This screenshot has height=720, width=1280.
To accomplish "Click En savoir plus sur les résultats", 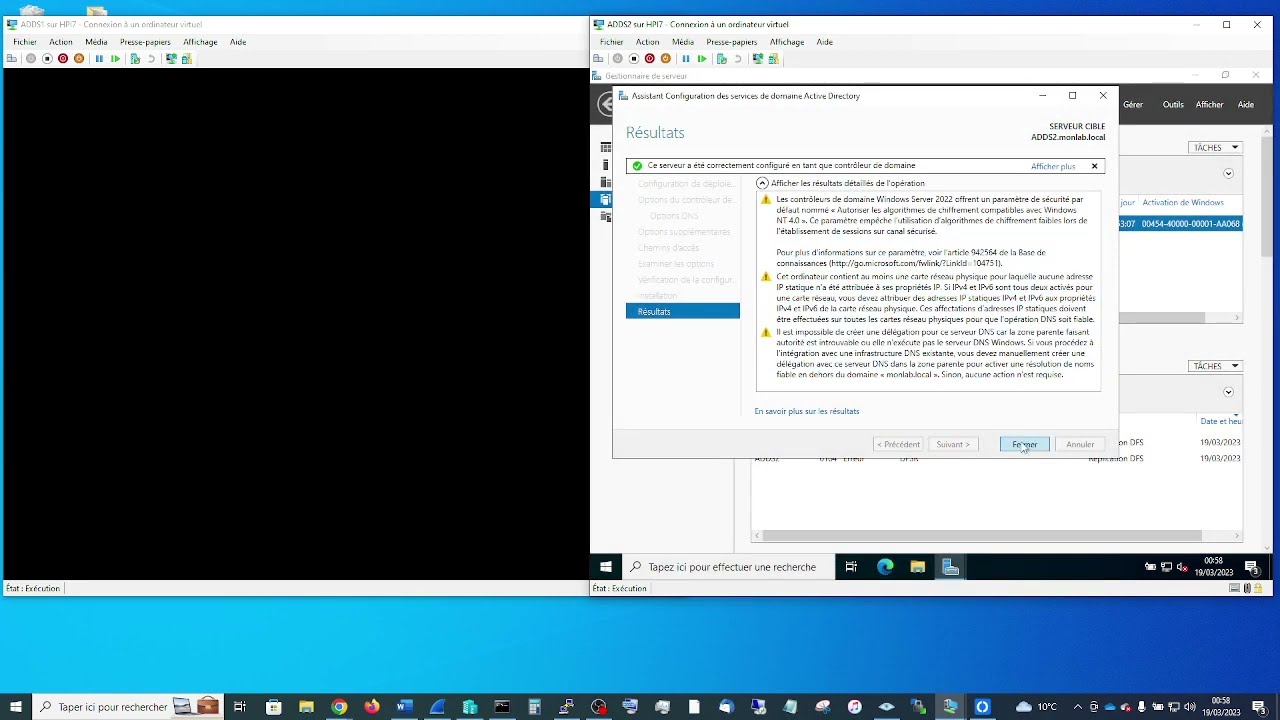I will [807, 411].
